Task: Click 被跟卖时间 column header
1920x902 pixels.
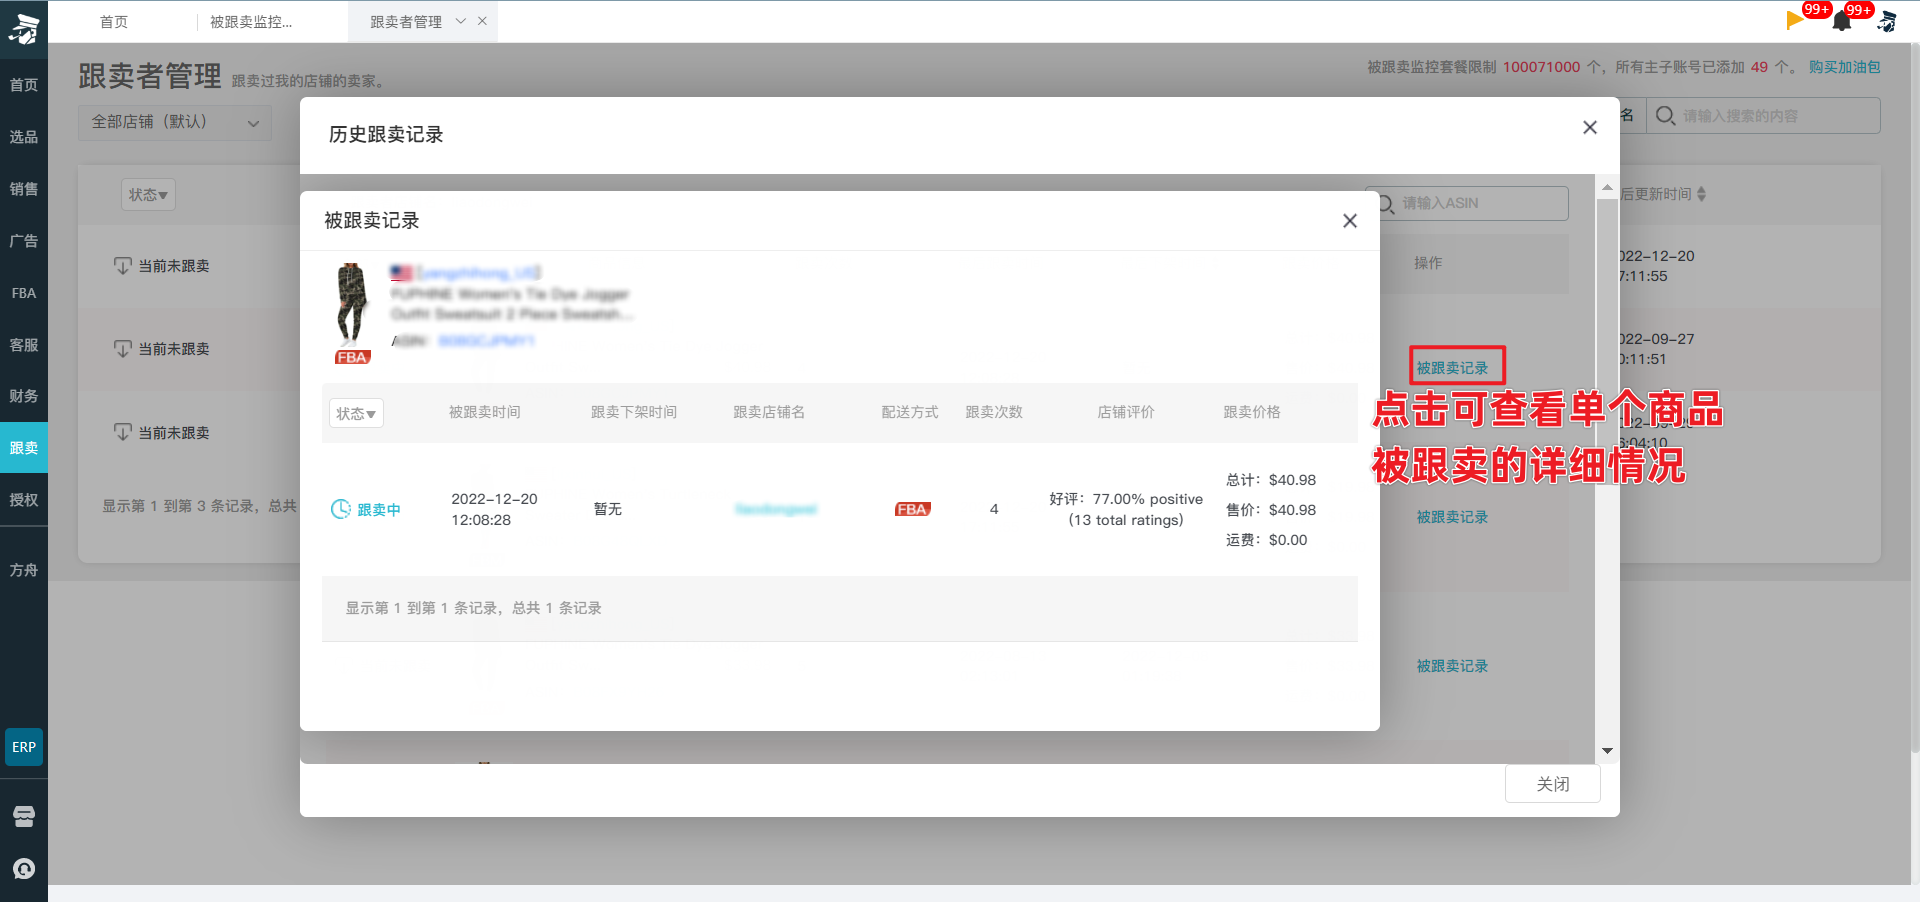Action: click(x=484, y=412)
